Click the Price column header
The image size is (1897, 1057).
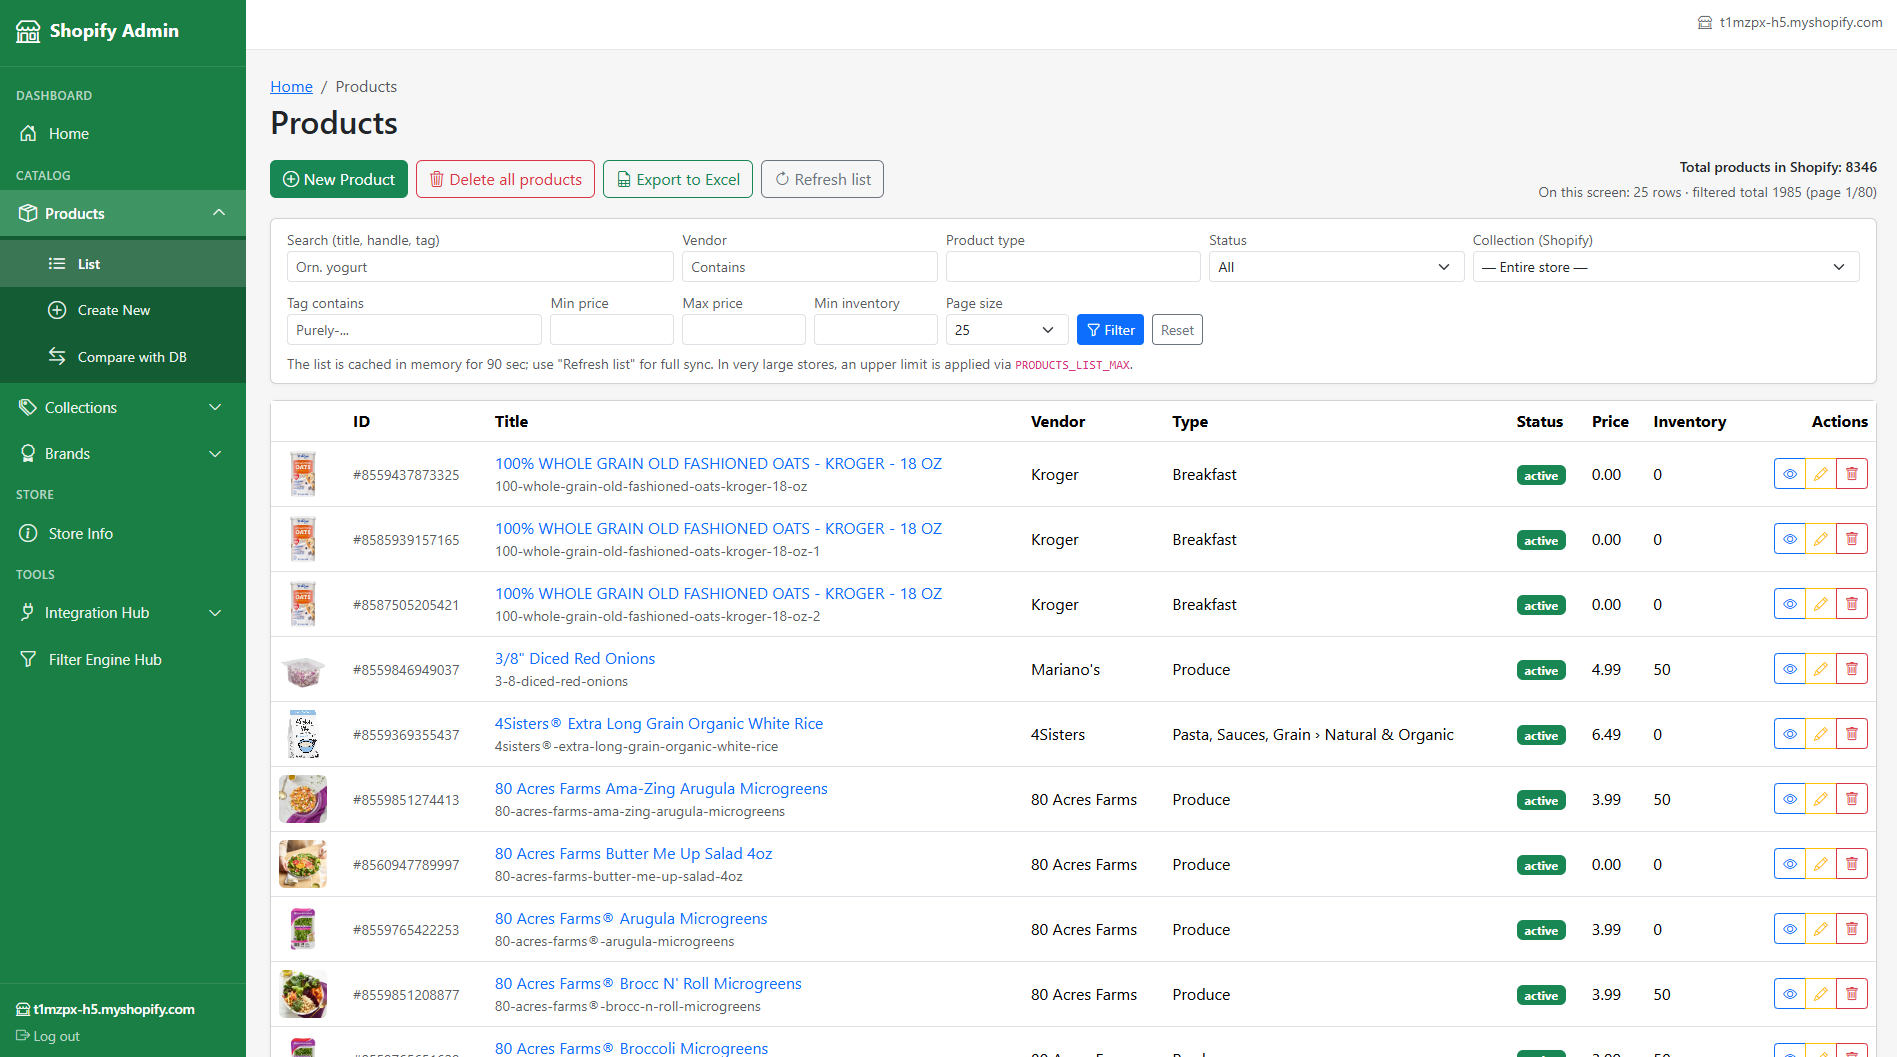click(1610, 421)
